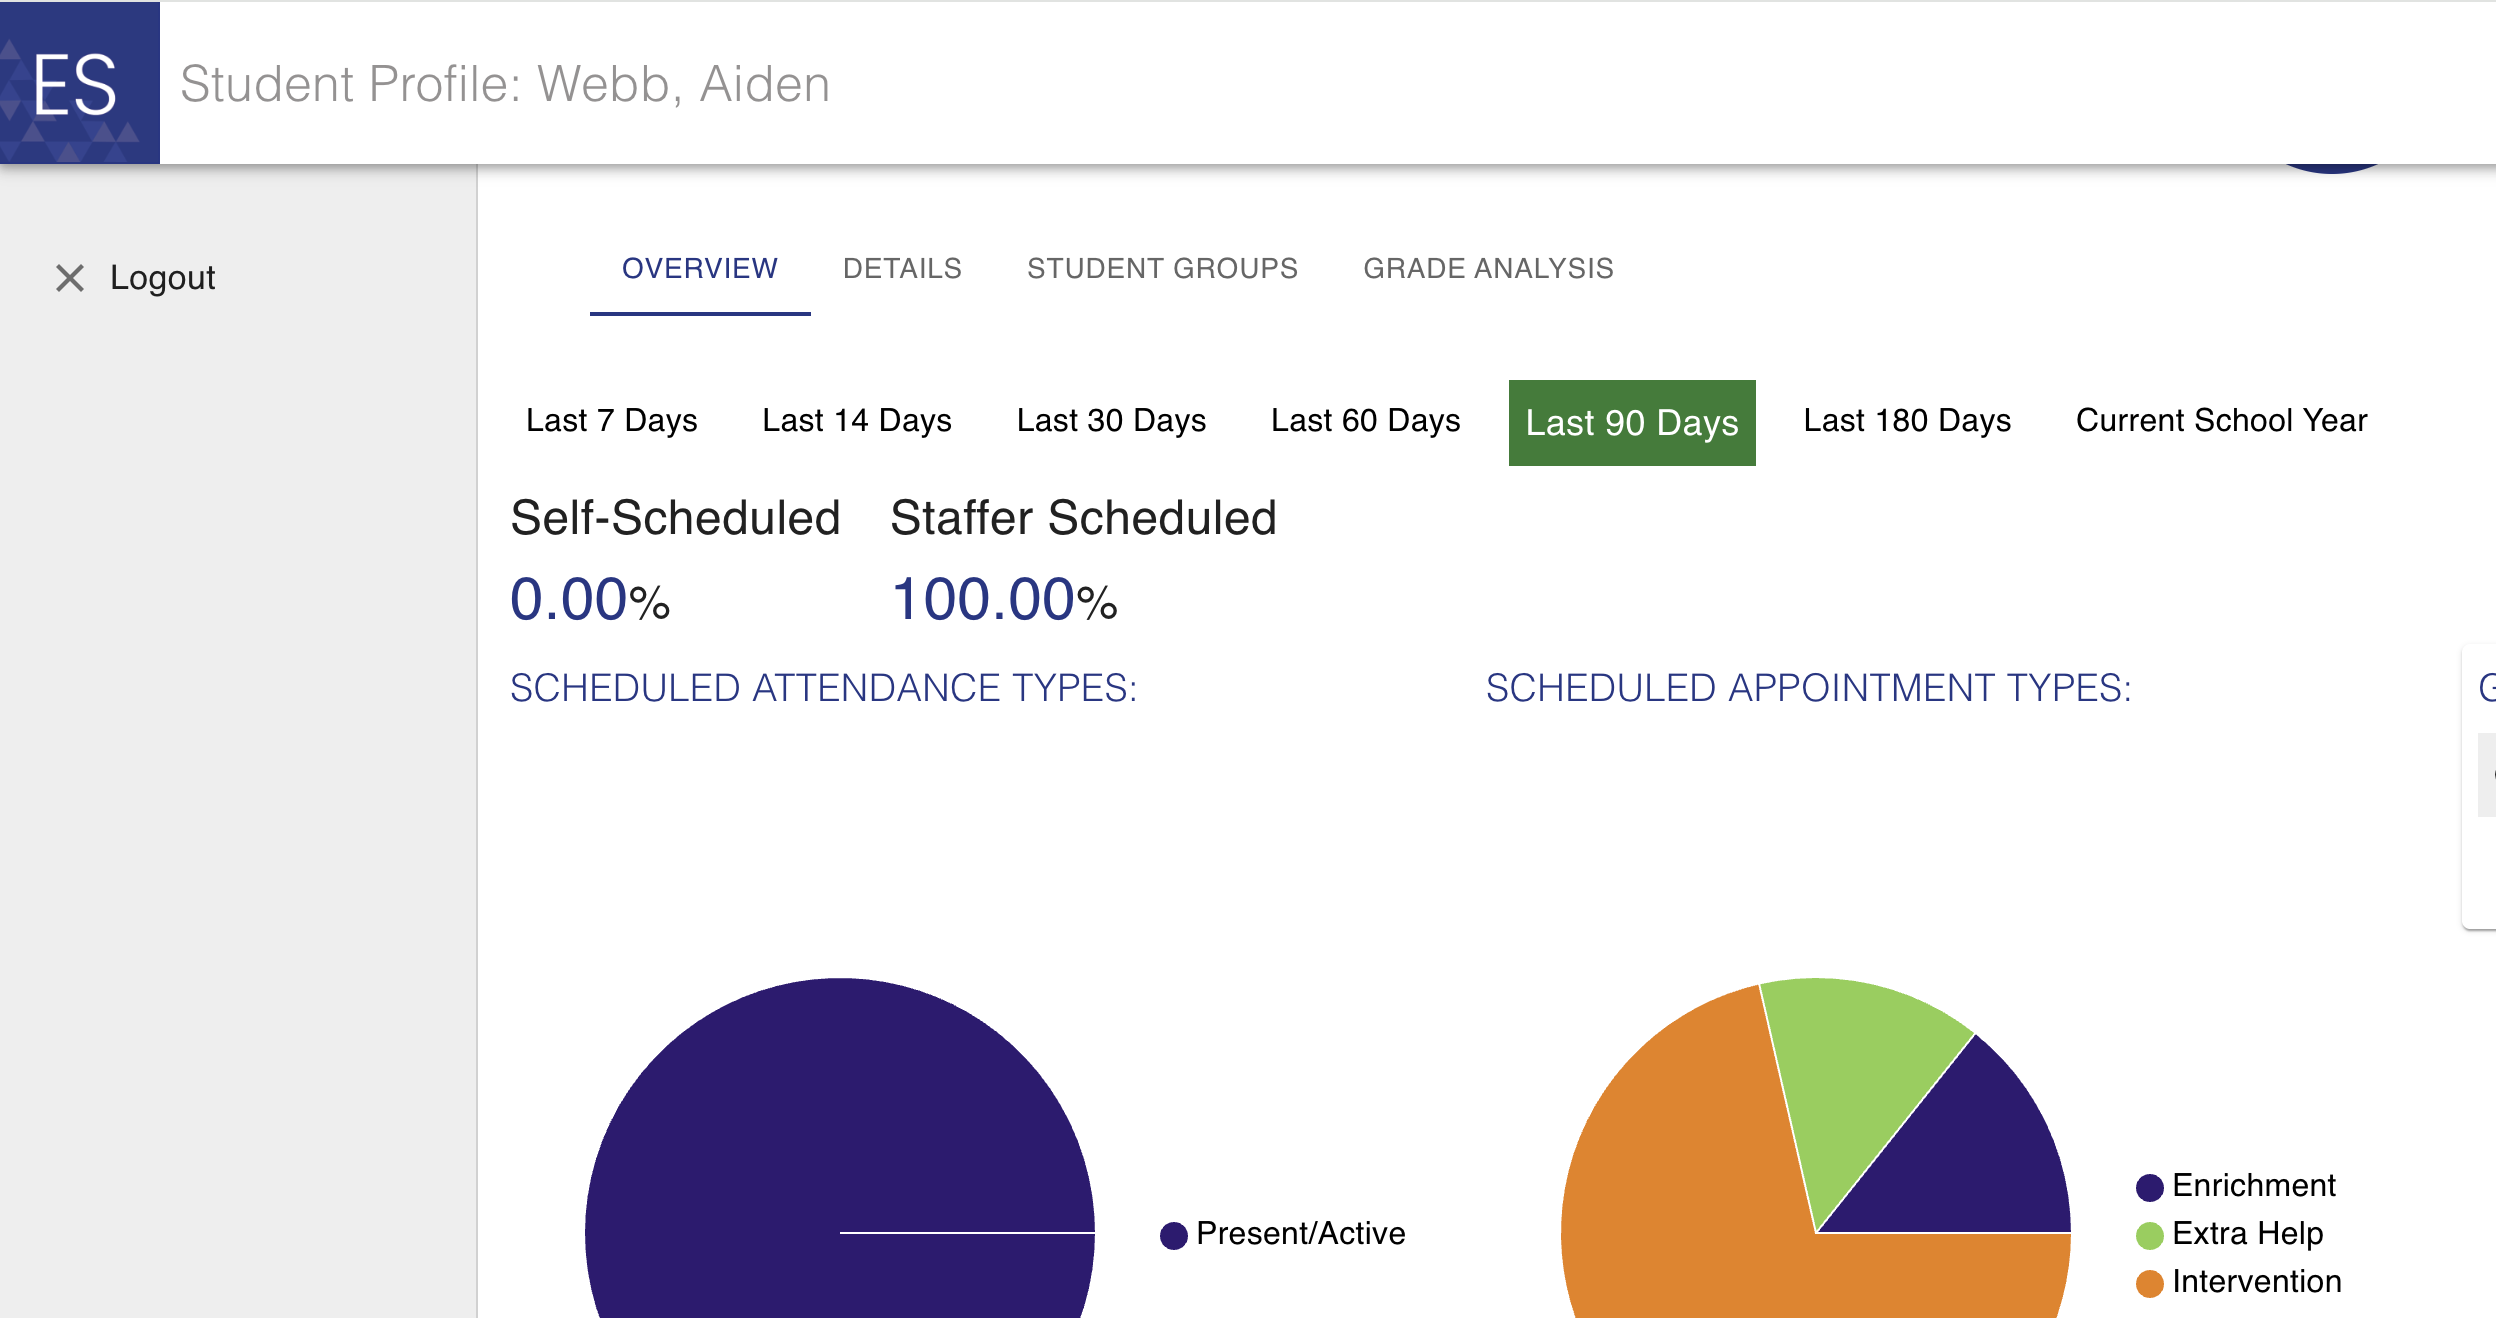Viewport: 2496px width, 1318px height.
Task: Click the Enrichment legend dot
Action: click(2149, 1187)
